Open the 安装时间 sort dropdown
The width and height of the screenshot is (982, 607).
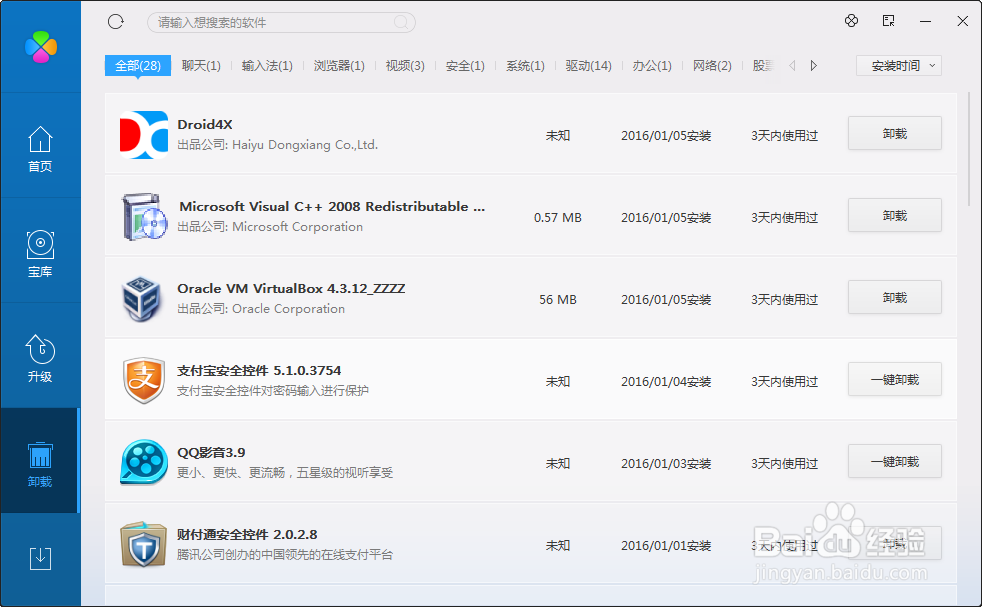[x=899, y=66]
